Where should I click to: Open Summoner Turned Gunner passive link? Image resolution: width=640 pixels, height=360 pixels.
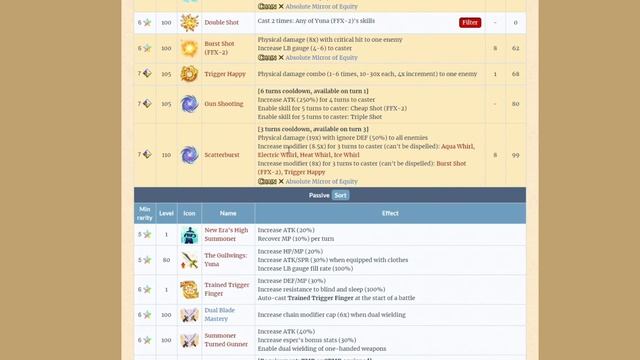(x=226, y=340)
